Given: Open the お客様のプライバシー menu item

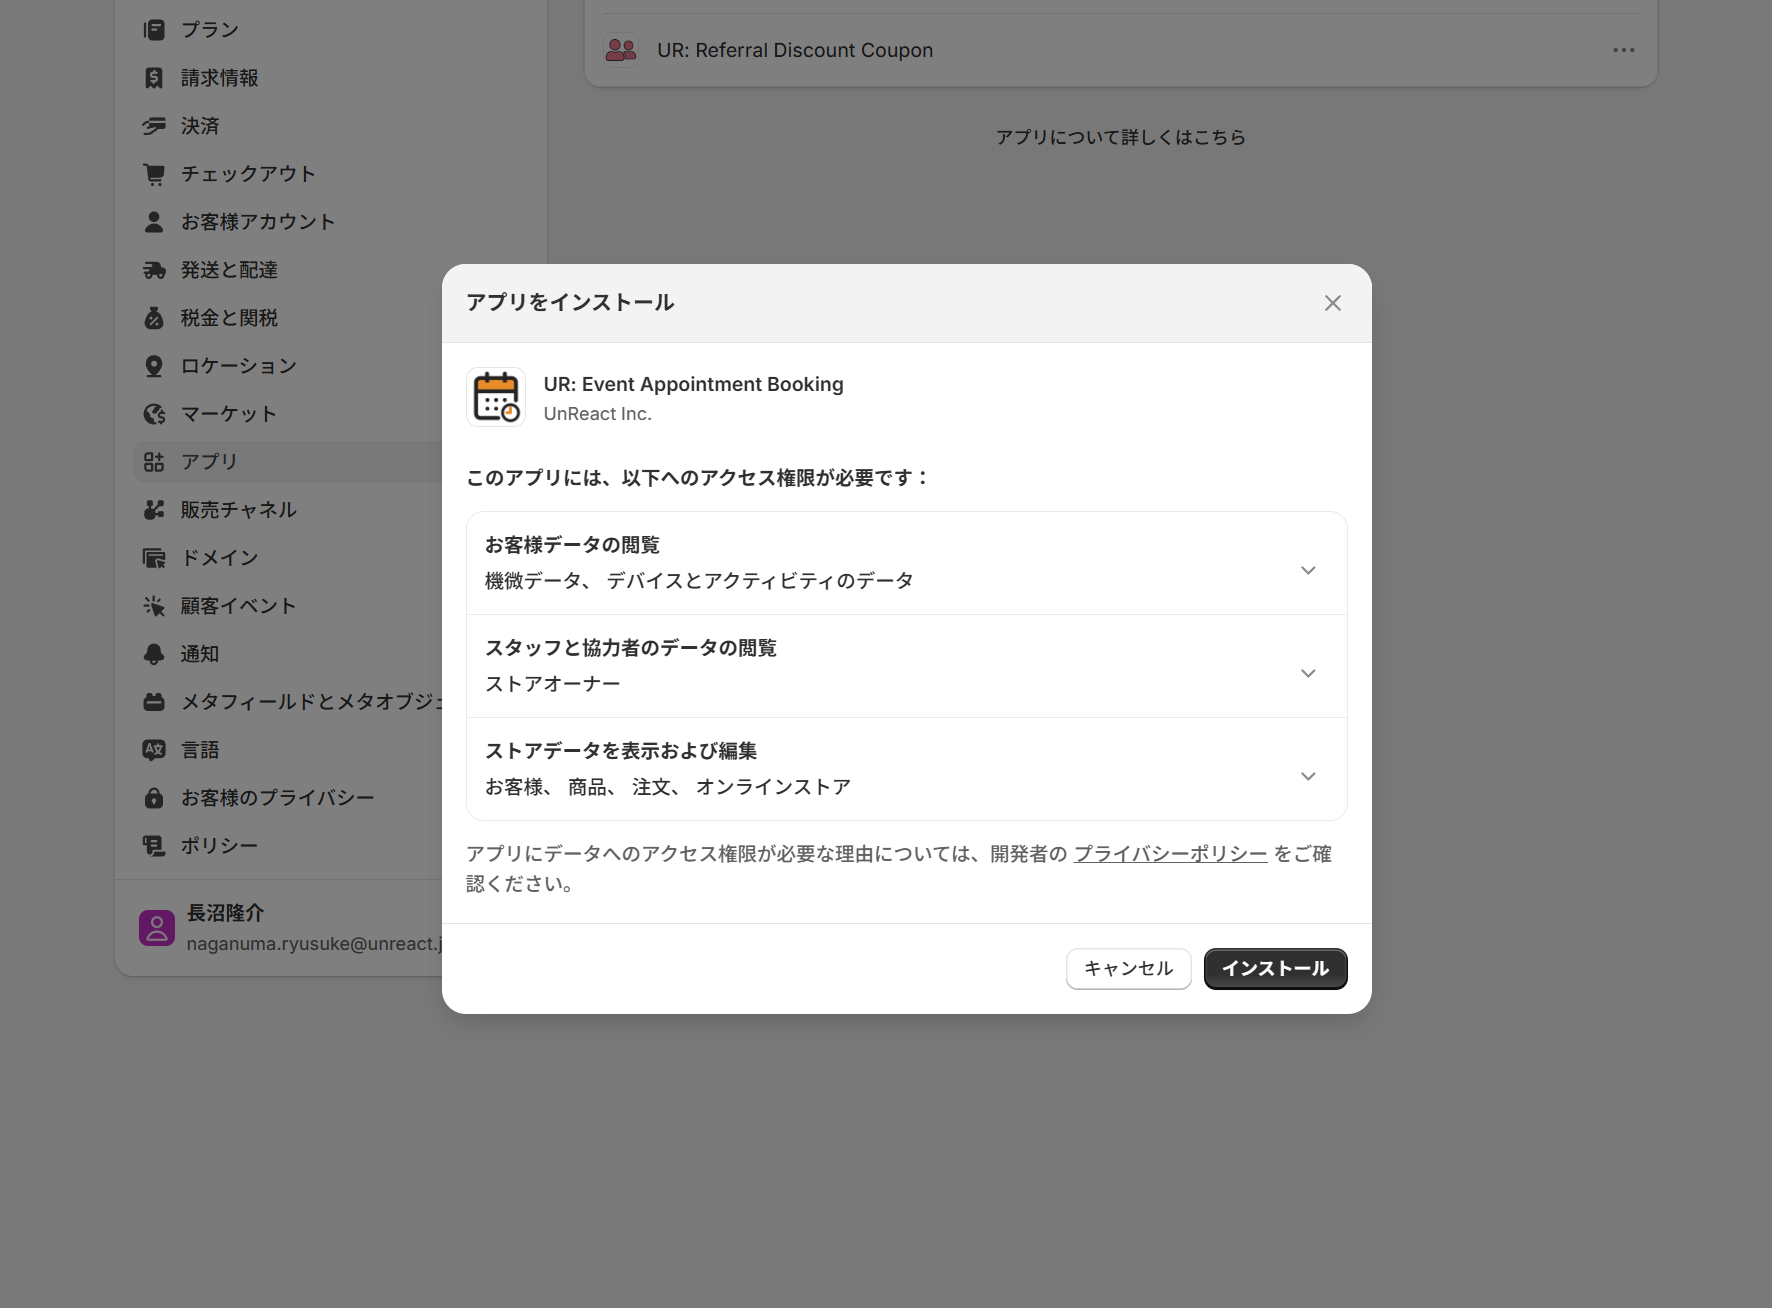Looking at the screenshot, I should [288, 798].
